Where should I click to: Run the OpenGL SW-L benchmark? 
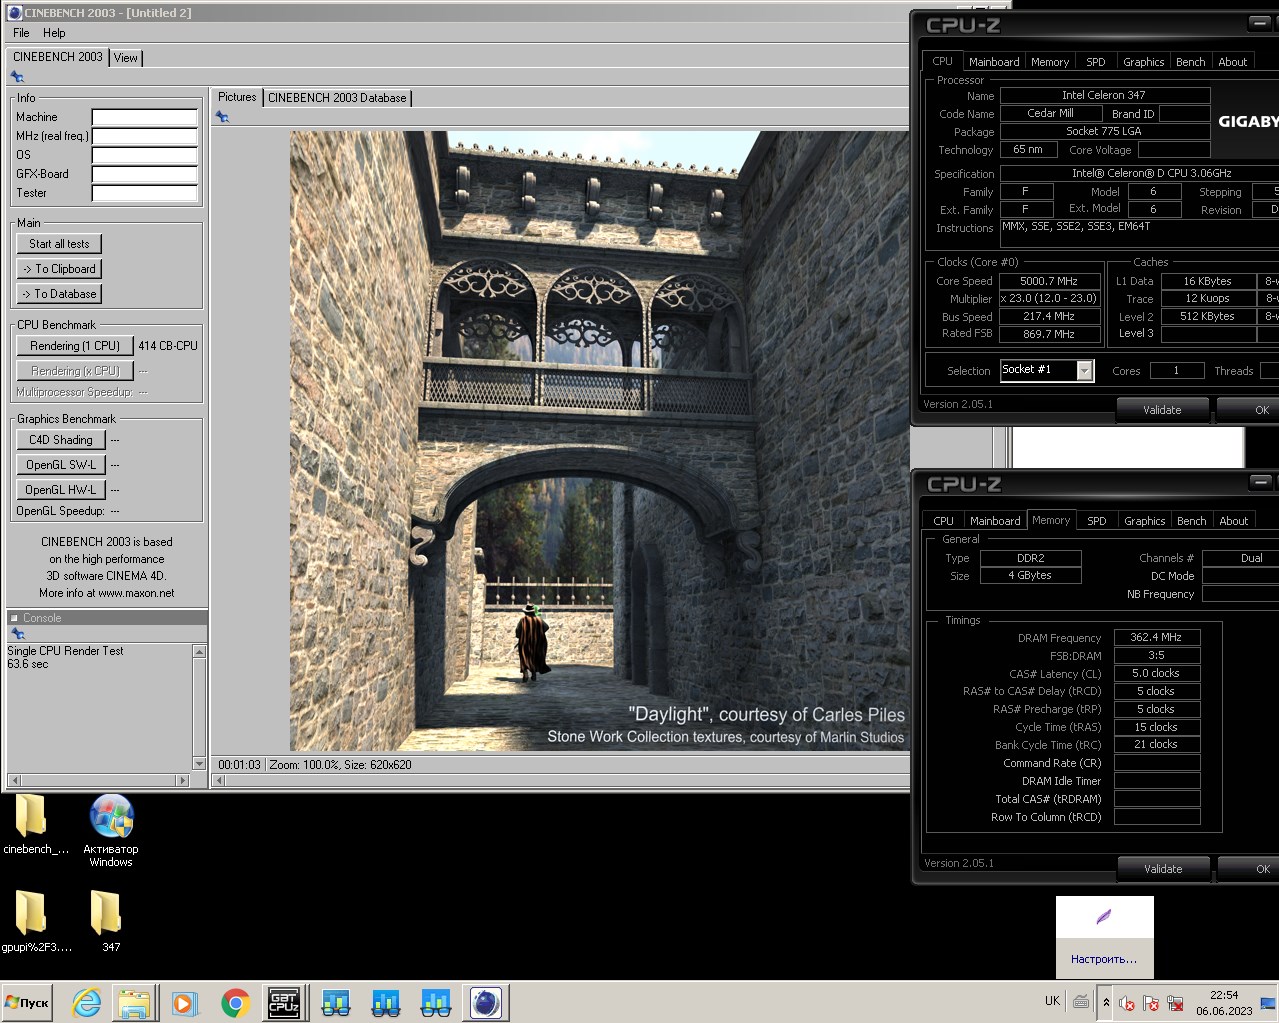coord(60,465)
